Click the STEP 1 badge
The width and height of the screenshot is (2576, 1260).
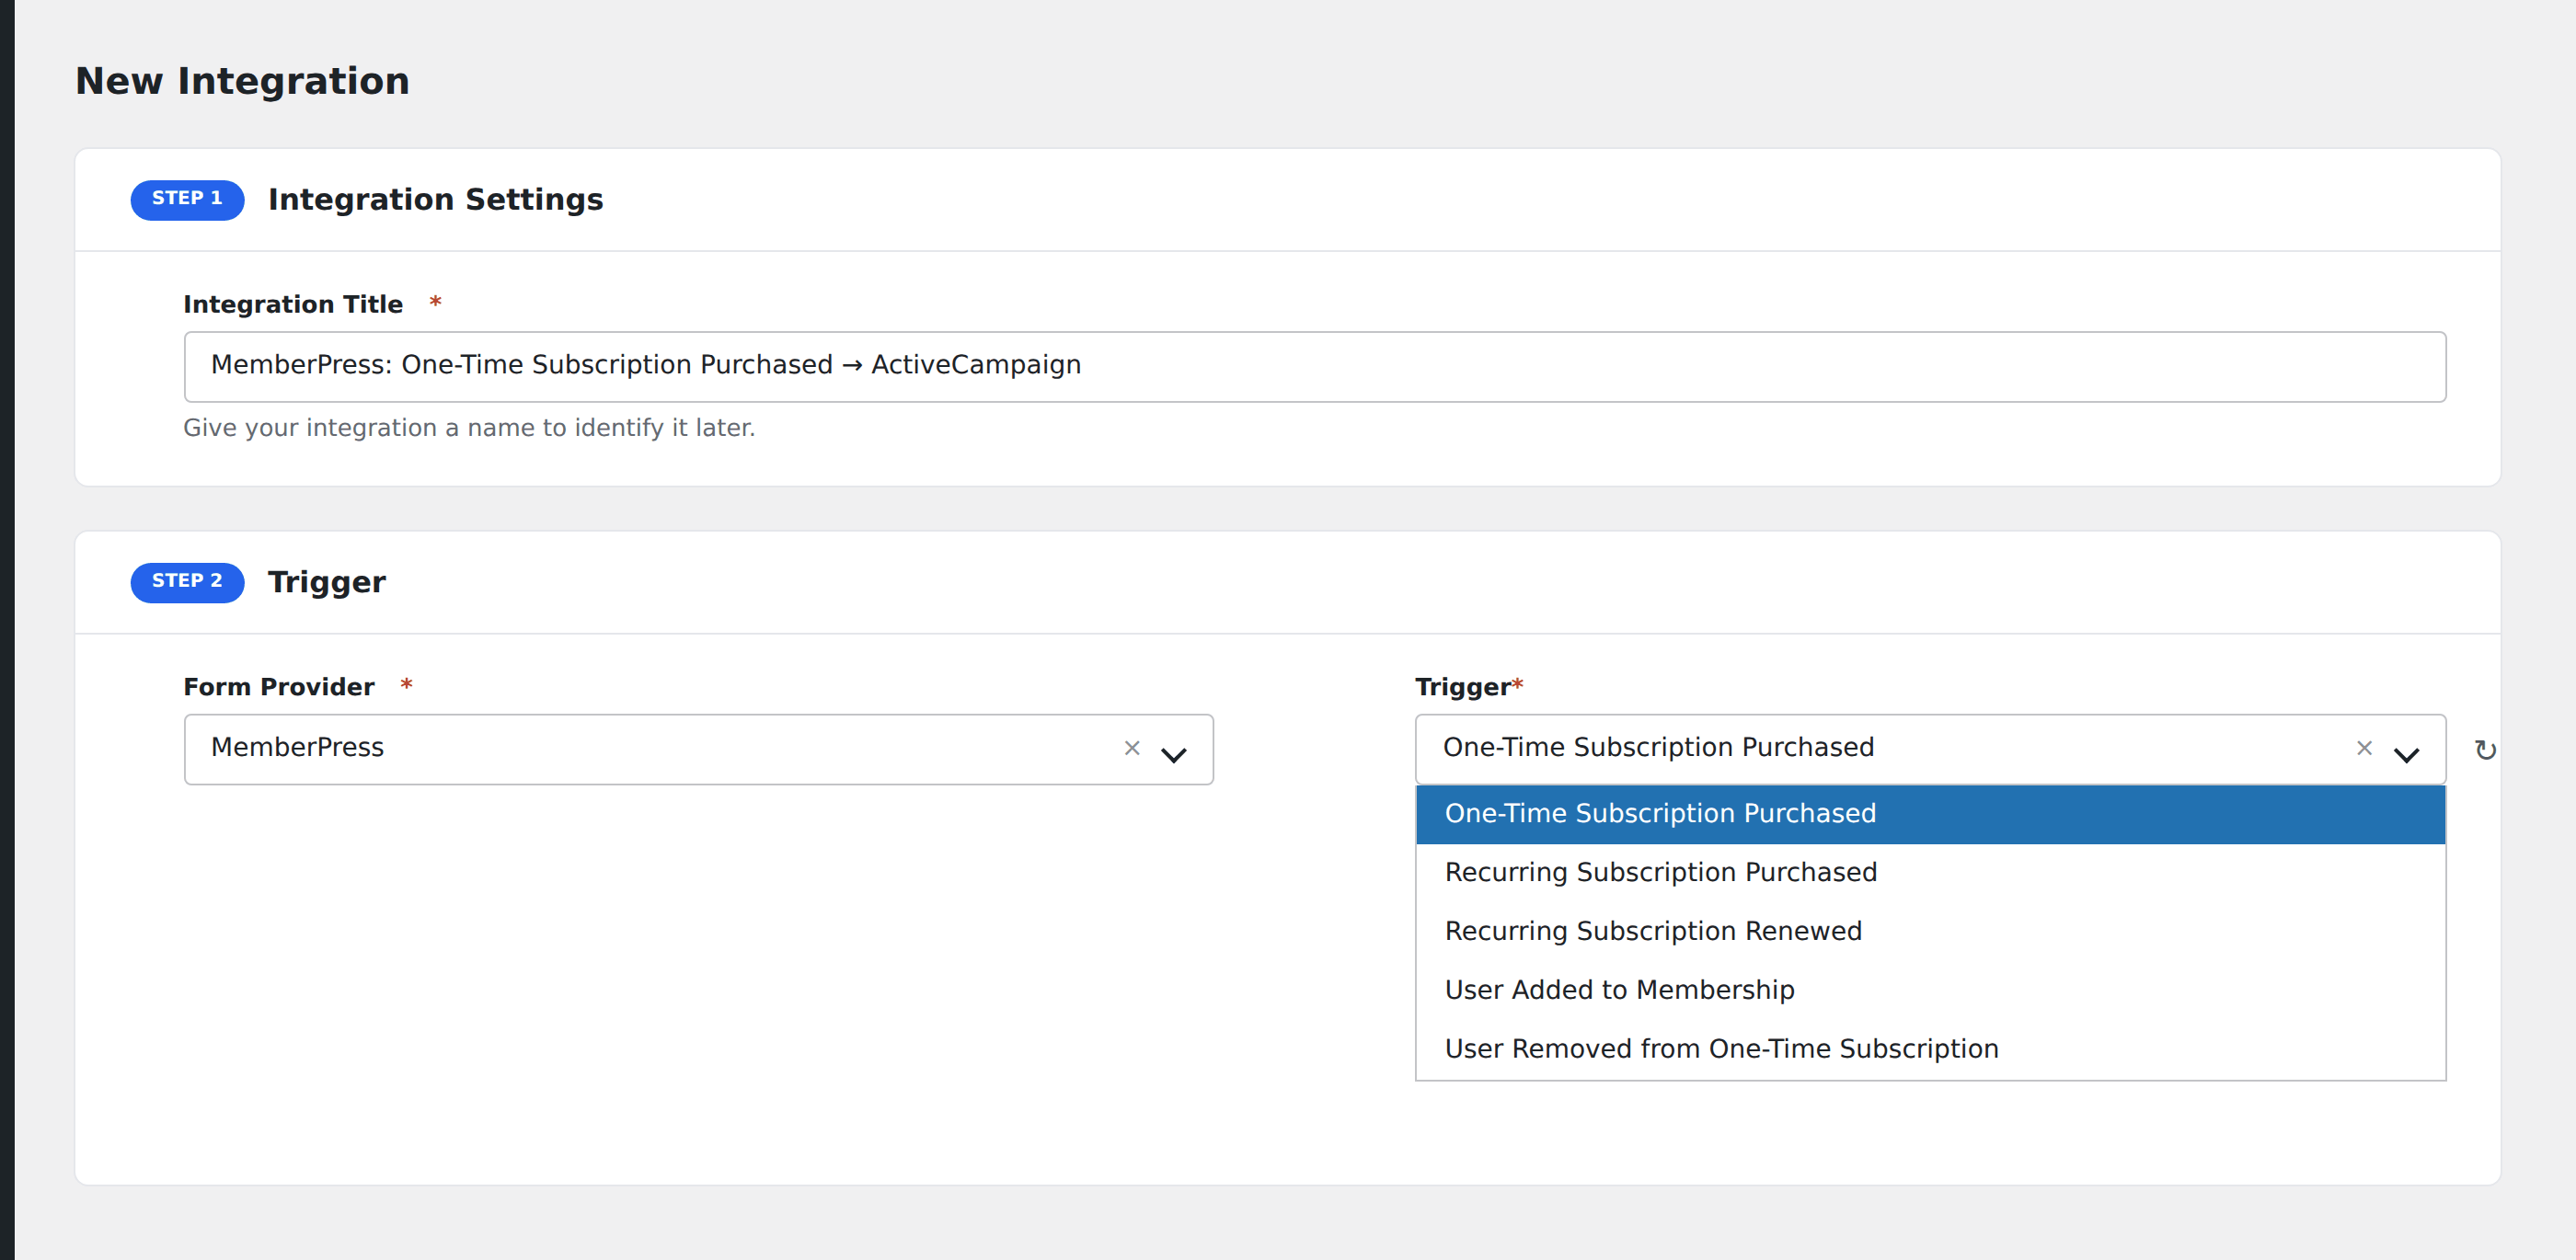(x=187, y=199)
